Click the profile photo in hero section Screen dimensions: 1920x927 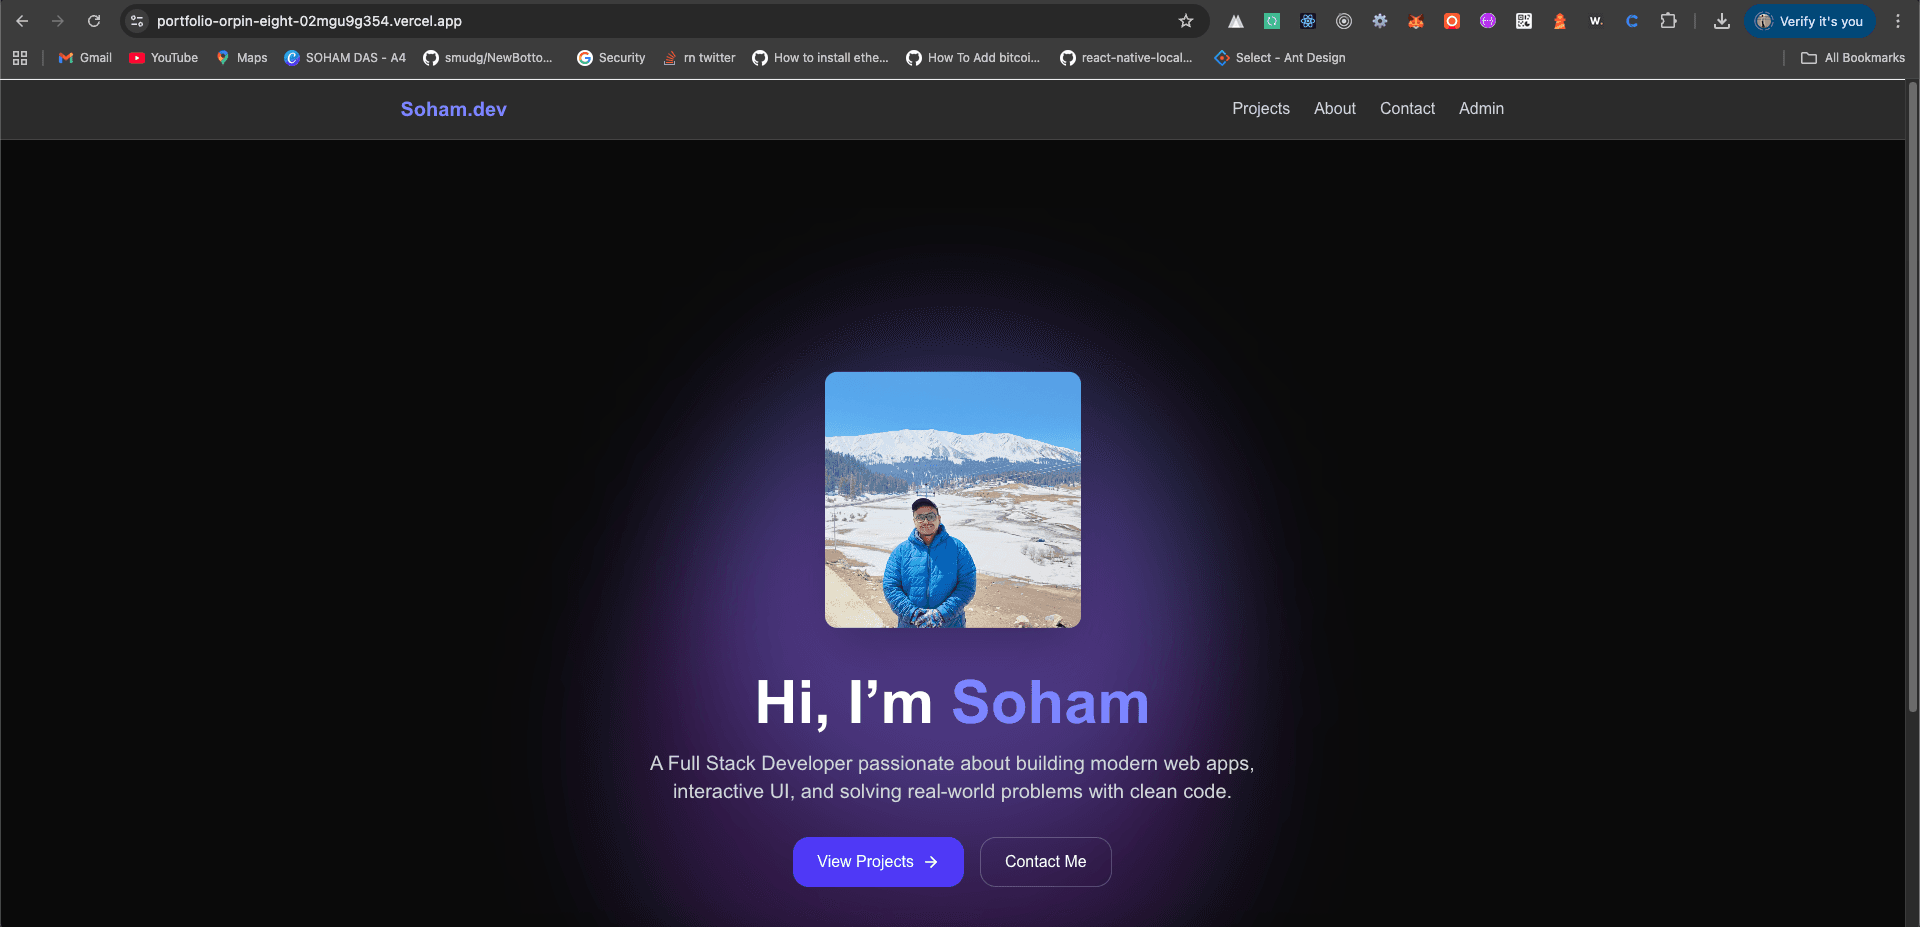click(953, 500)
